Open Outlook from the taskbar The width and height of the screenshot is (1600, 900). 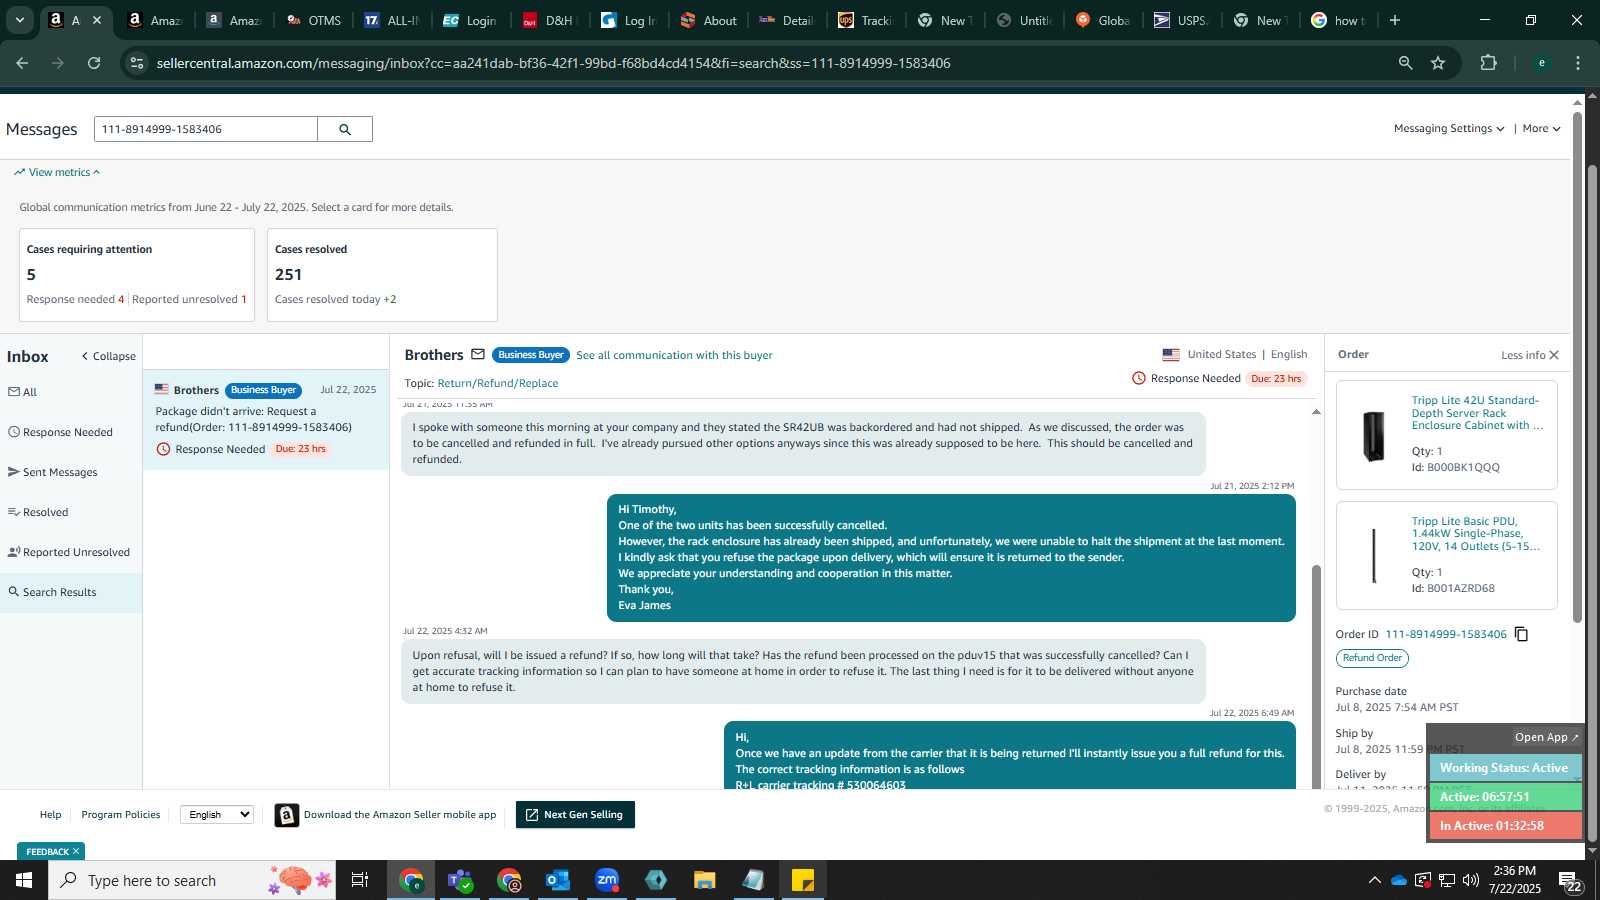[x=557, y=880]
